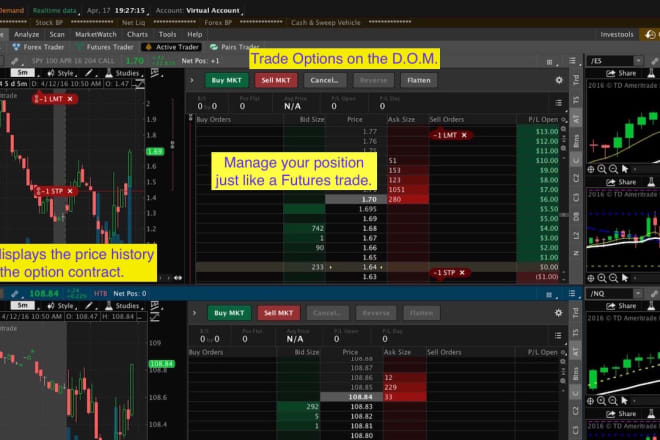Image resolution: width=660 pixels, height=440 pixels.
Task: Open the Charts tab
Action: coord(137,35)
